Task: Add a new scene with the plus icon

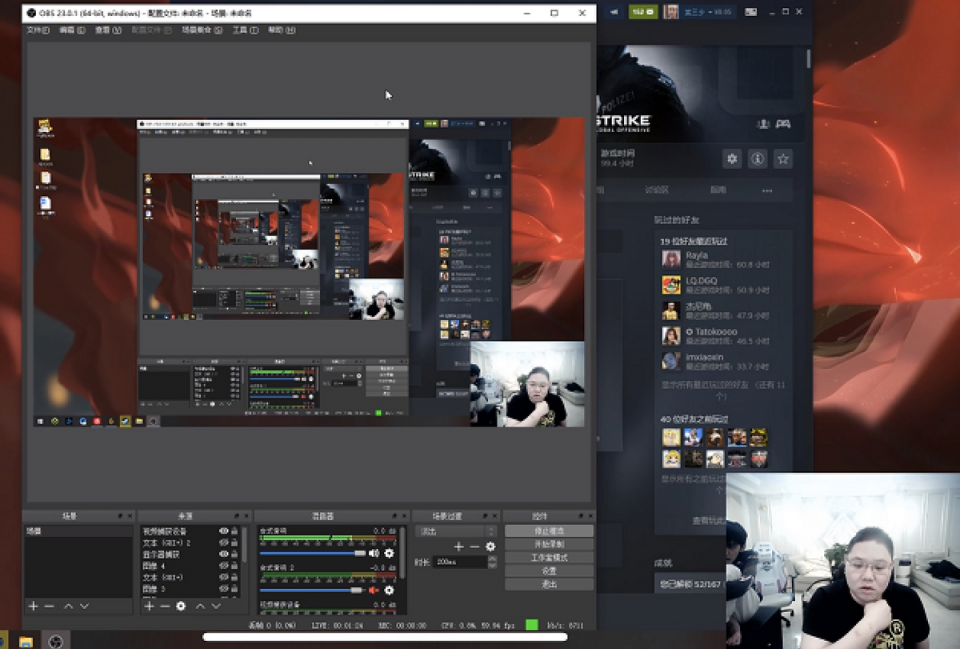Action: 33,606
